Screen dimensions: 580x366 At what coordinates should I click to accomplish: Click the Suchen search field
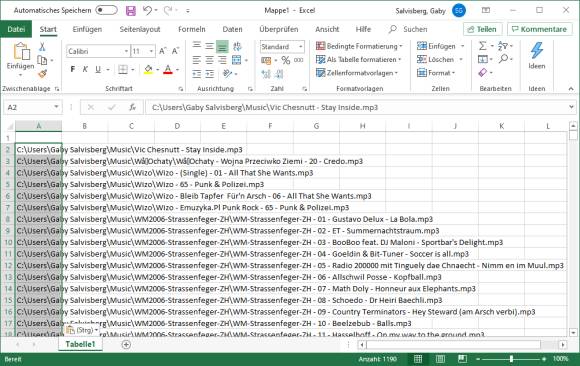pyautogui.click(x=408, y=29)
